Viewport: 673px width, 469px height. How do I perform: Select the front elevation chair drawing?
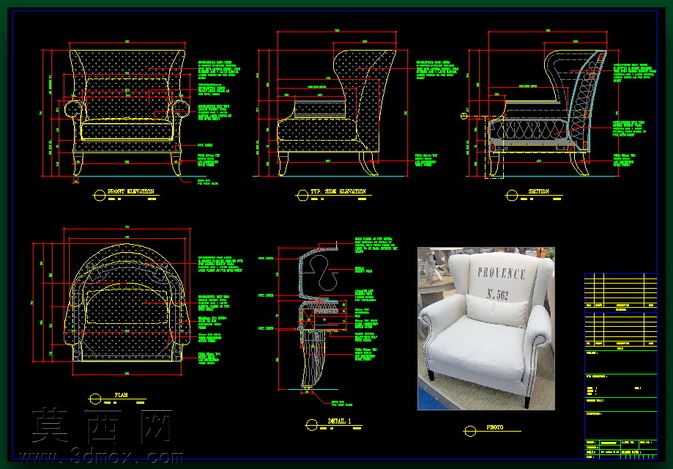pyautogui.click(x=127, y=112)
